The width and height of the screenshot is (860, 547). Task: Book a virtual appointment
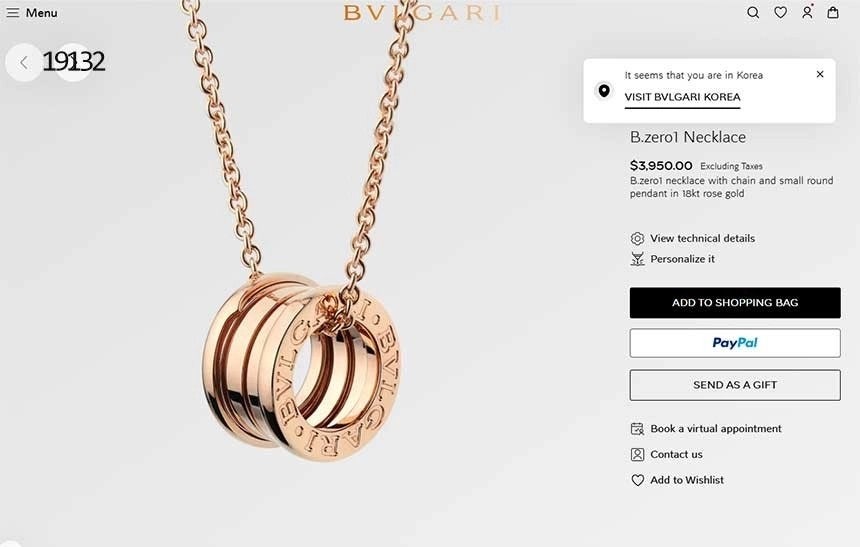pos(715,428)
